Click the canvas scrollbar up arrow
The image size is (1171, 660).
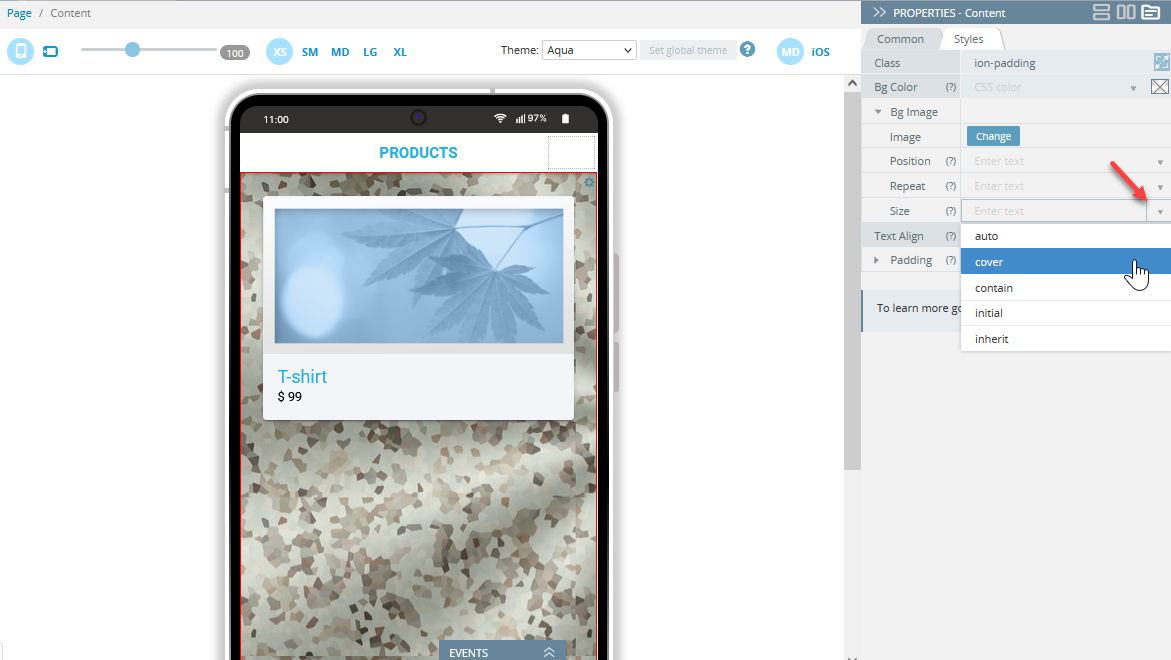coord(852,84)
